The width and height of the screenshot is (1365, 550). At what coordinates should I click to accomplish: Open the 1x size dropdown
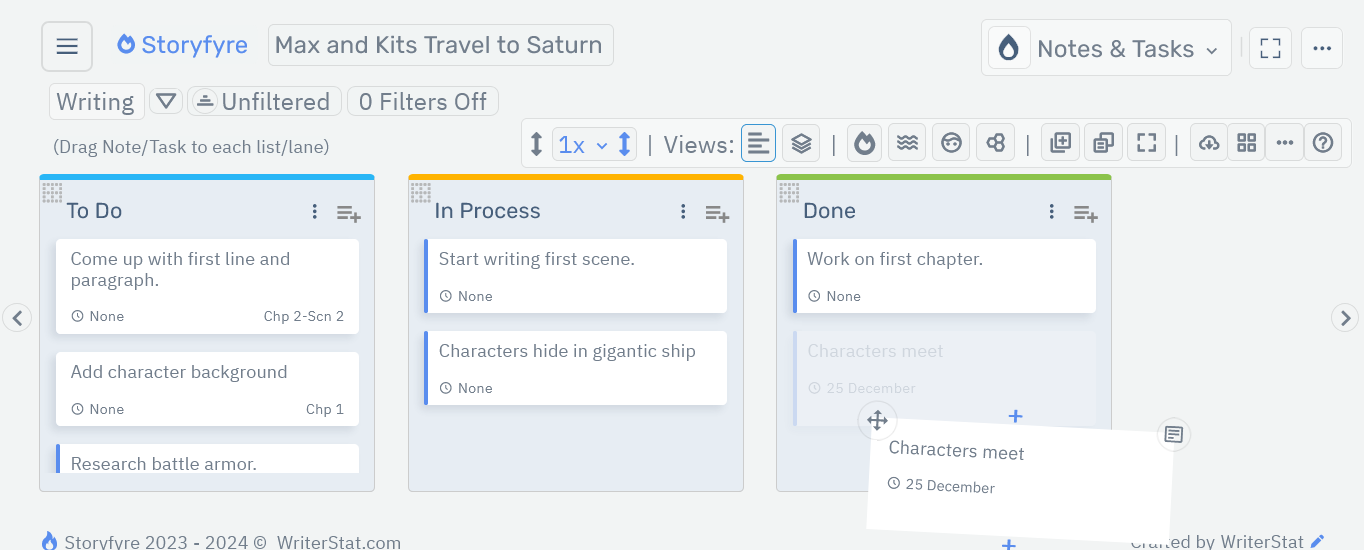582,145
